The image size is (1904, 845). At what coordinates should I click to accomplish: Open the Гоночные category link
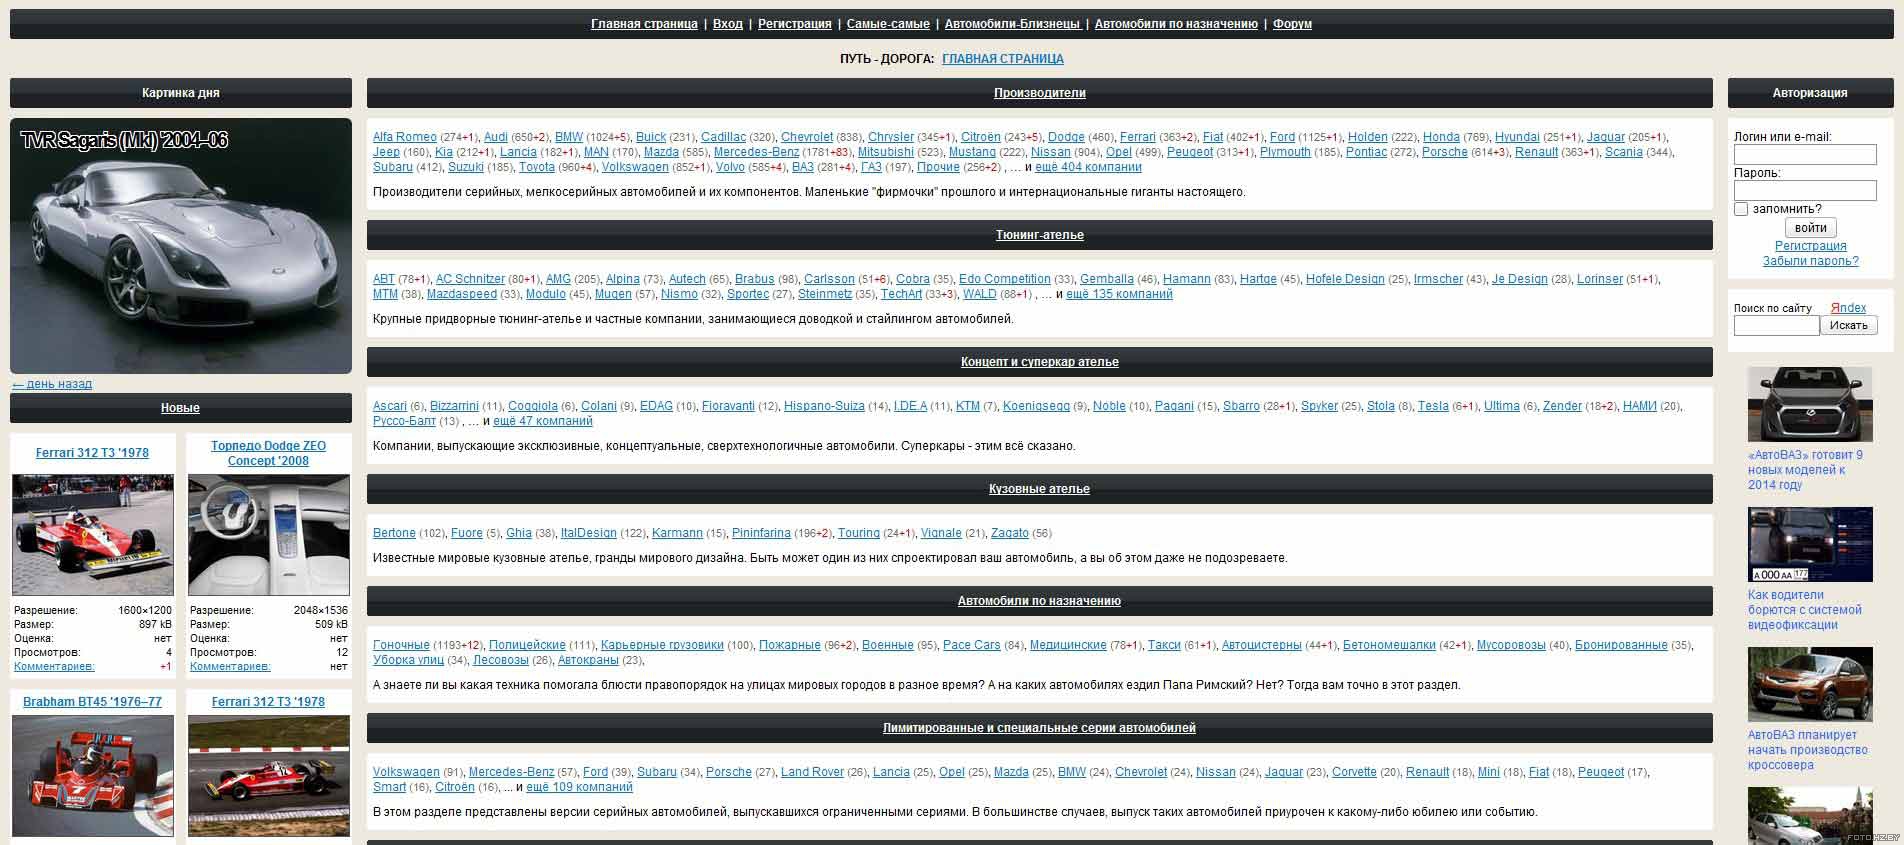(401, 645)
